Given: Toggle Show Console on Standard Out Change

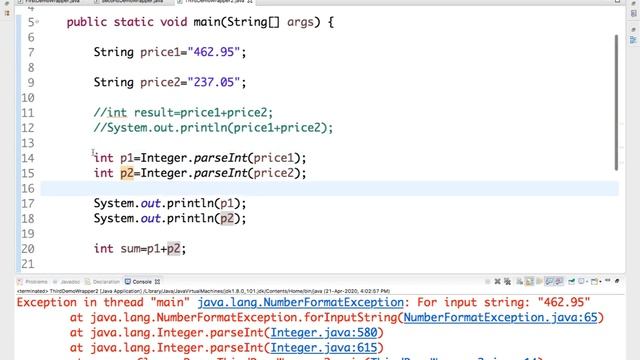Looking at the screenshot, I should pyautogui.click(x=549, y=281).
